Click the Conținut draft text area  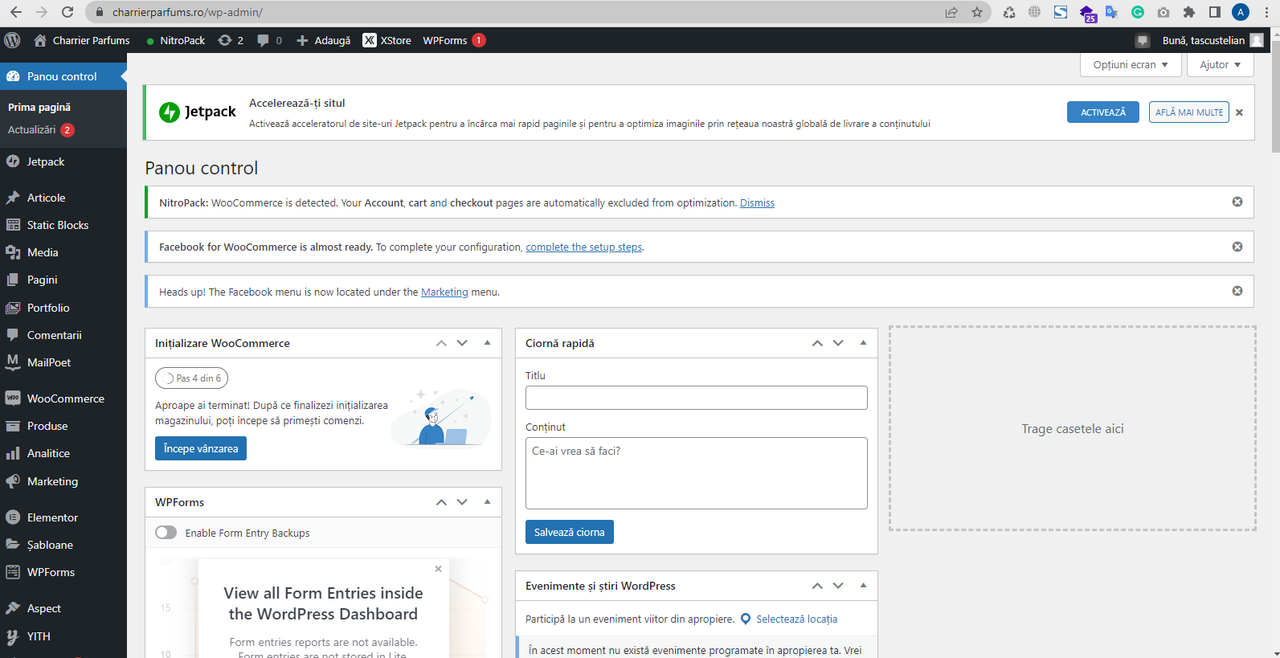click(696, 473)
